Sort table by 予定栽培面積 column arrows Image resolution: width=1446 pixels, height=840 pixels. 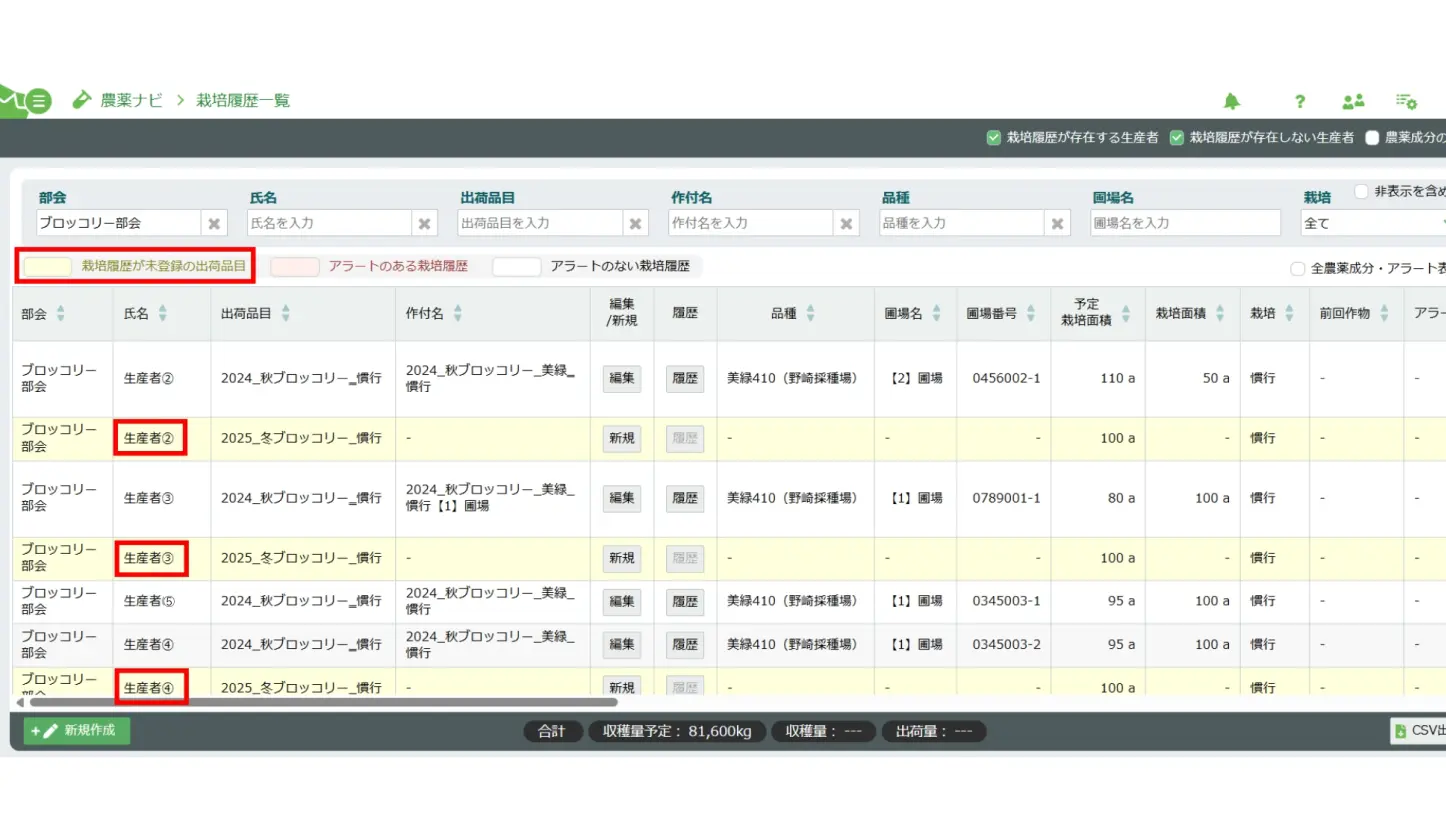[x=1127, y=314]
